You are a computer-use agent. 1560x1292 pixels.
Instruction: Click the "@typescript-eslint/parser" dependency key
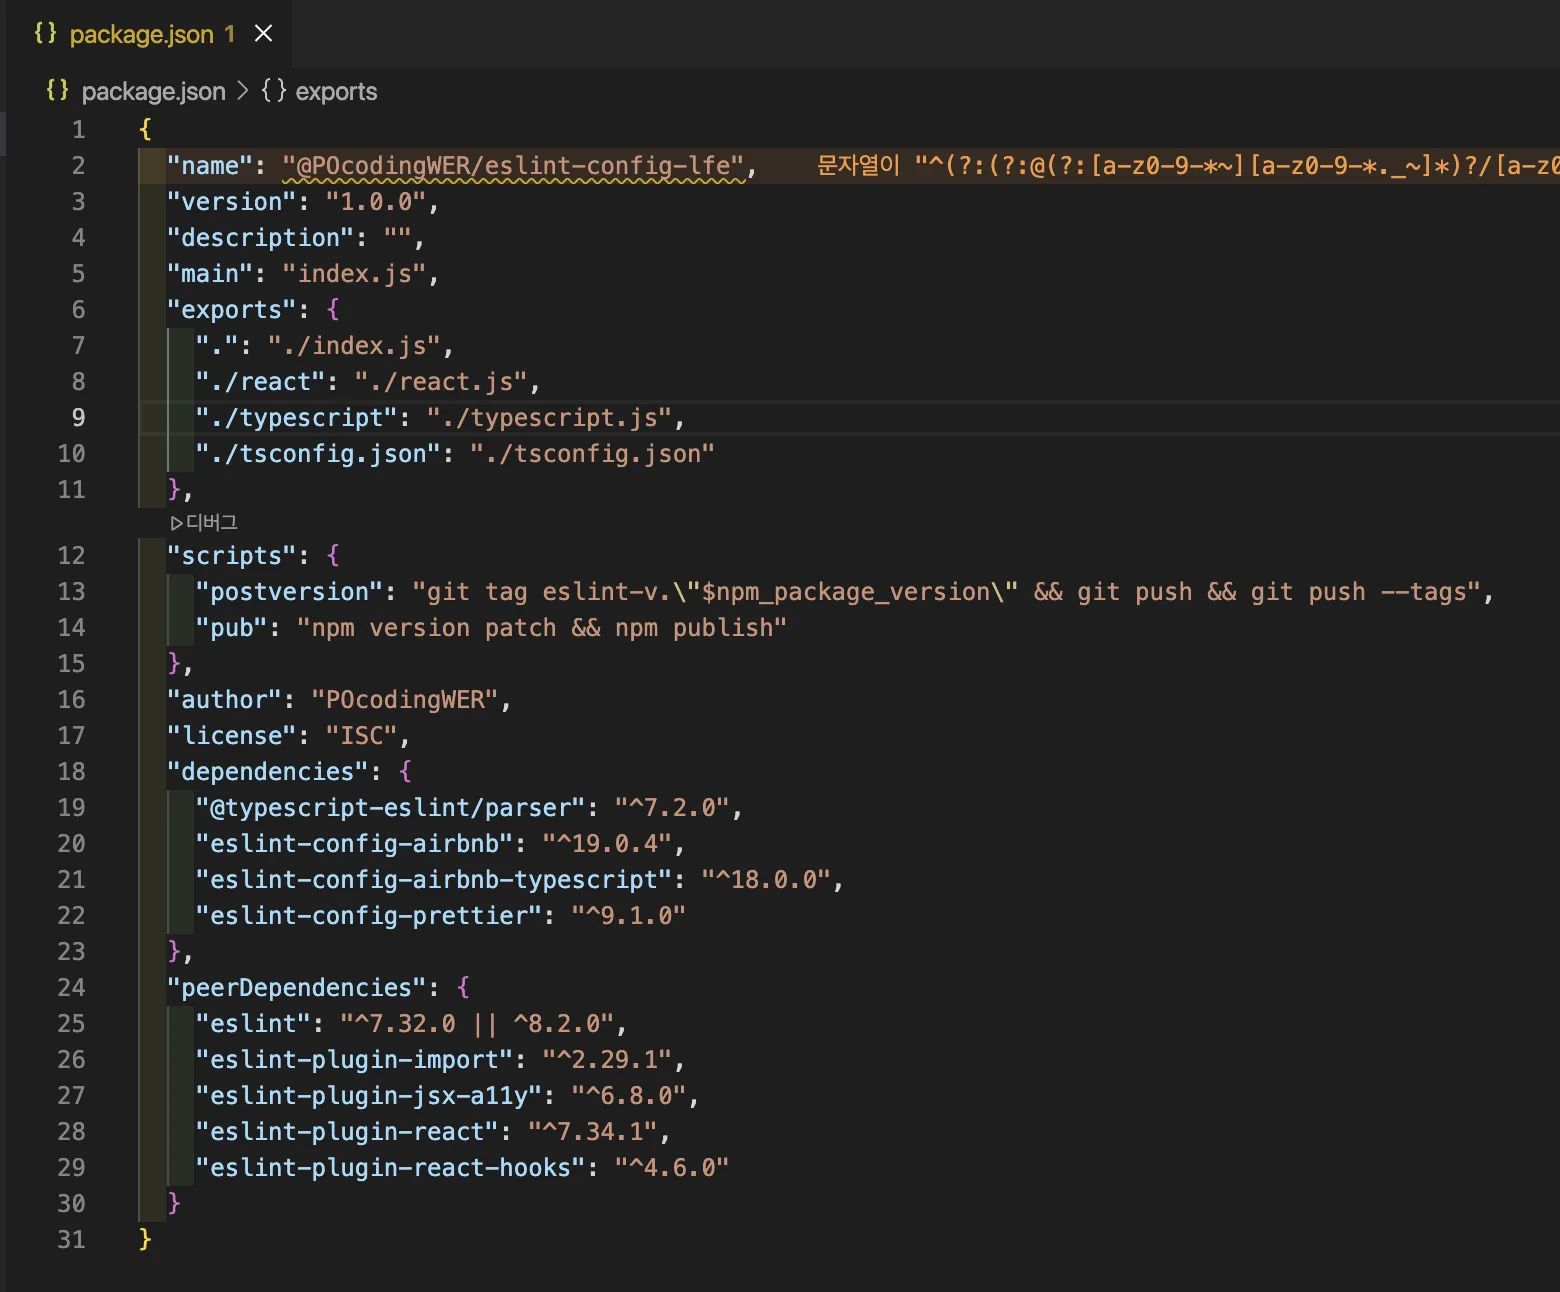(391, 807)
